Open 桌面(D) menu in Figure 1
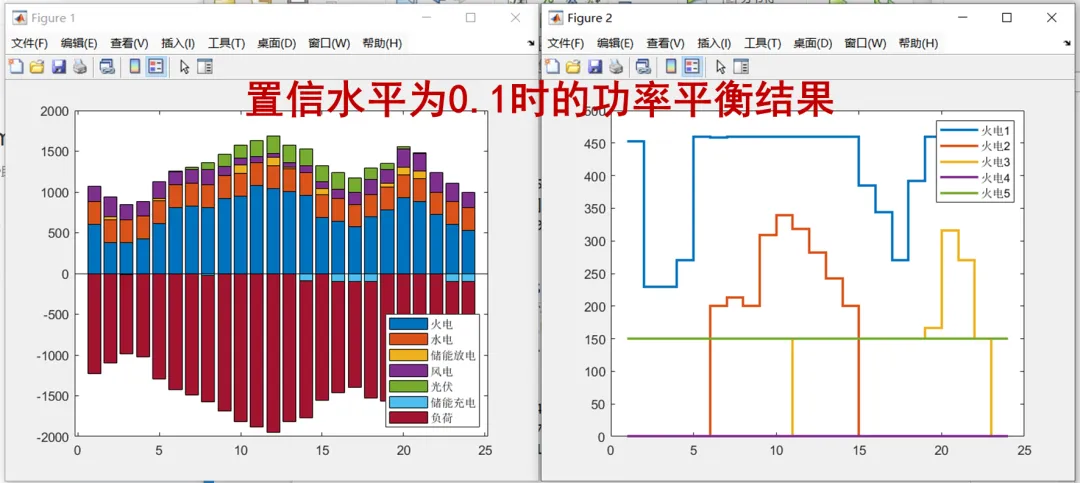 click(277, 43)
